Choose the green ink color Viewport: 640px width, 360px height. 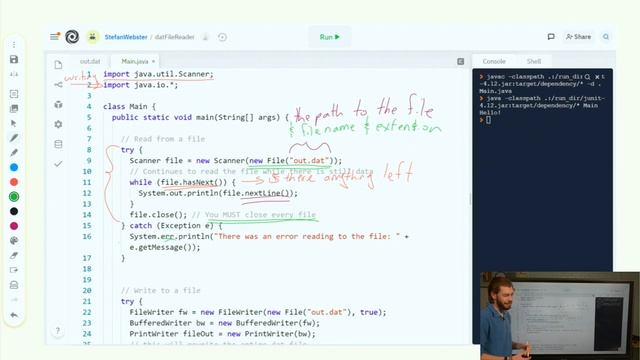14,197
